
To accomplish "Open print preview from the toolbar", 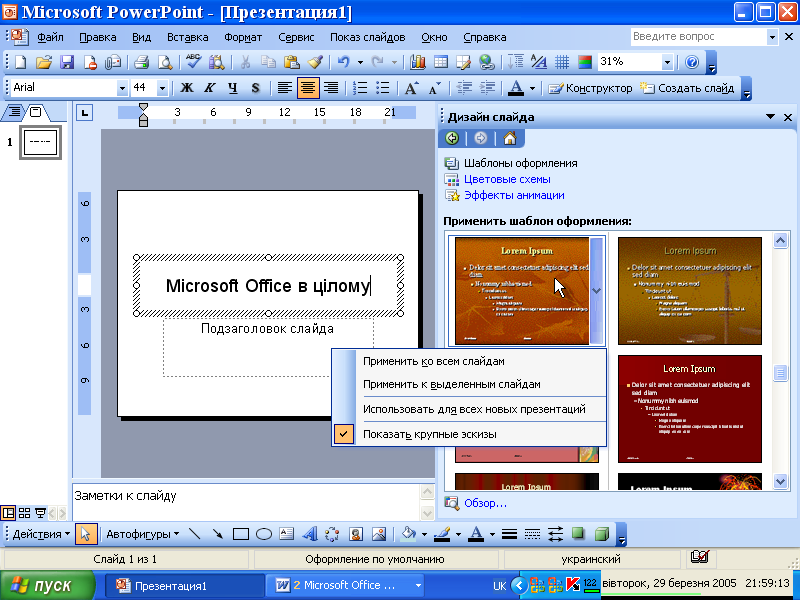I will [164, 62].
